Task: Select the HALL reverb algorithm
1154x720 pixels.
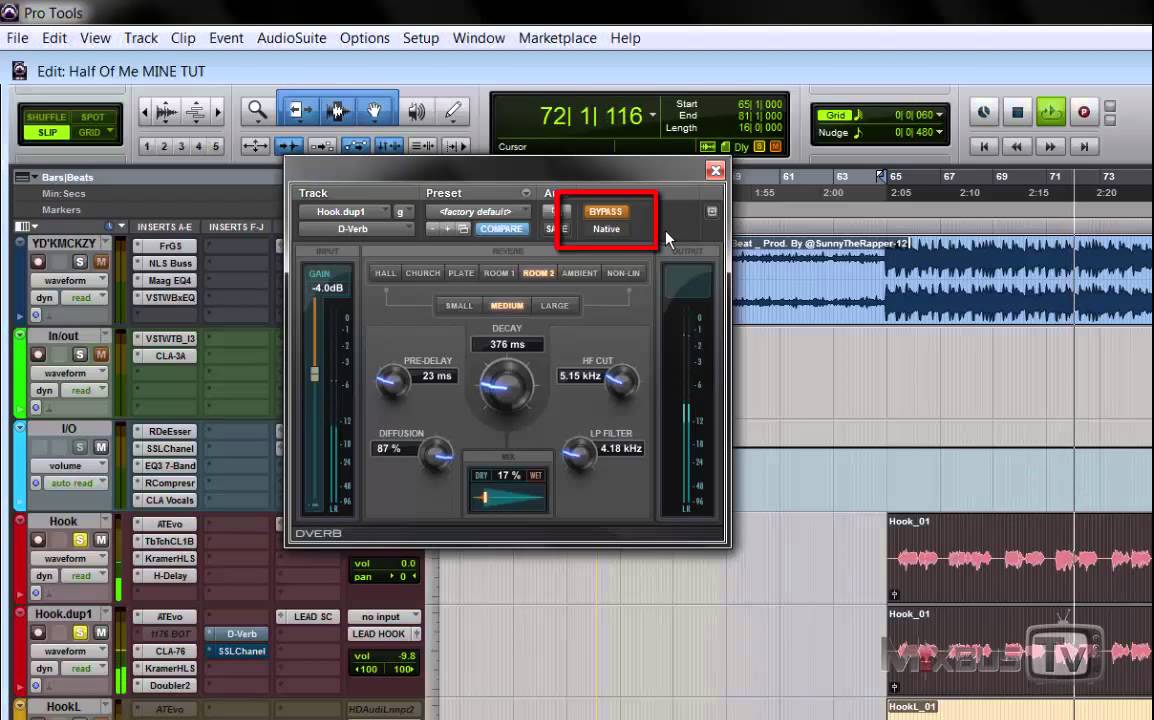Action: (385, 273)
